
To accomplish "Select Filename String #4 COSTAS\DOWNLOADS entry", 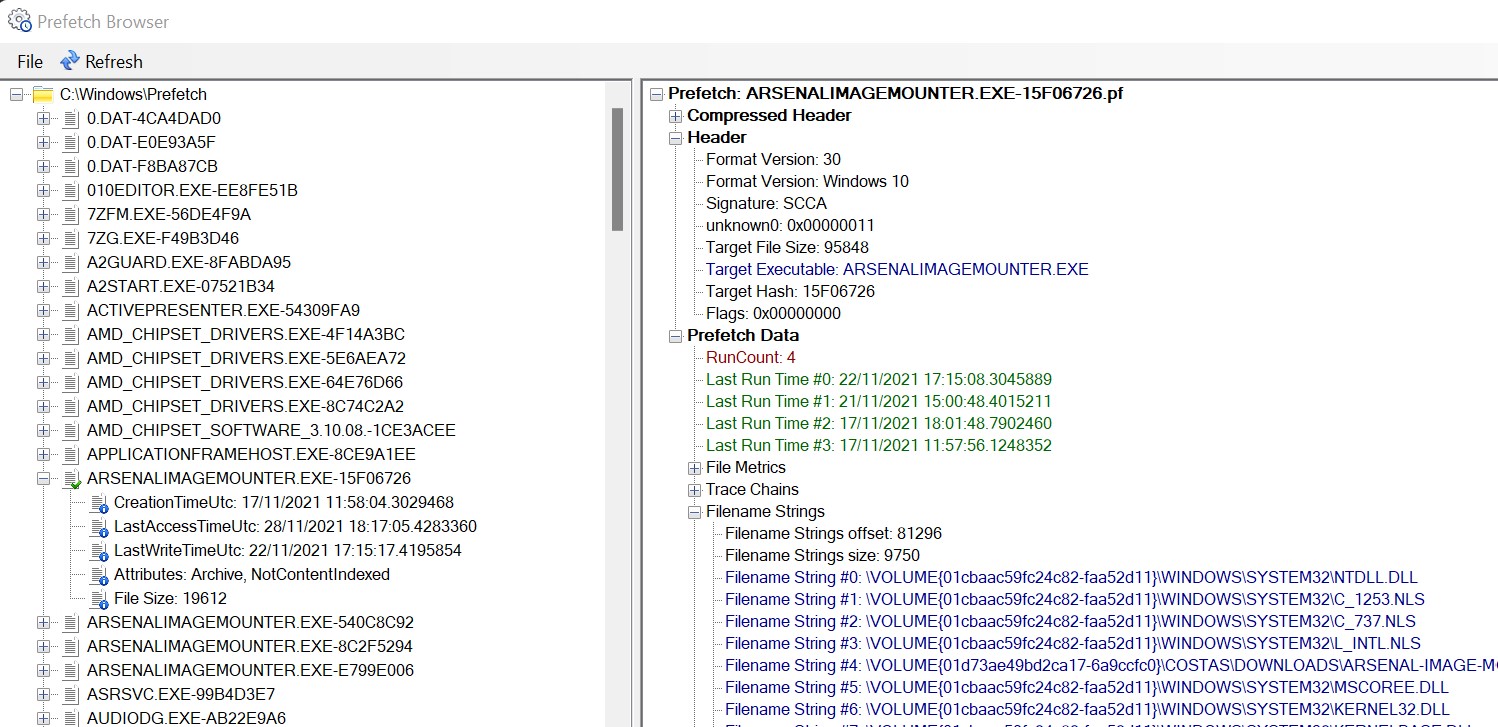I will [1111, 665].
